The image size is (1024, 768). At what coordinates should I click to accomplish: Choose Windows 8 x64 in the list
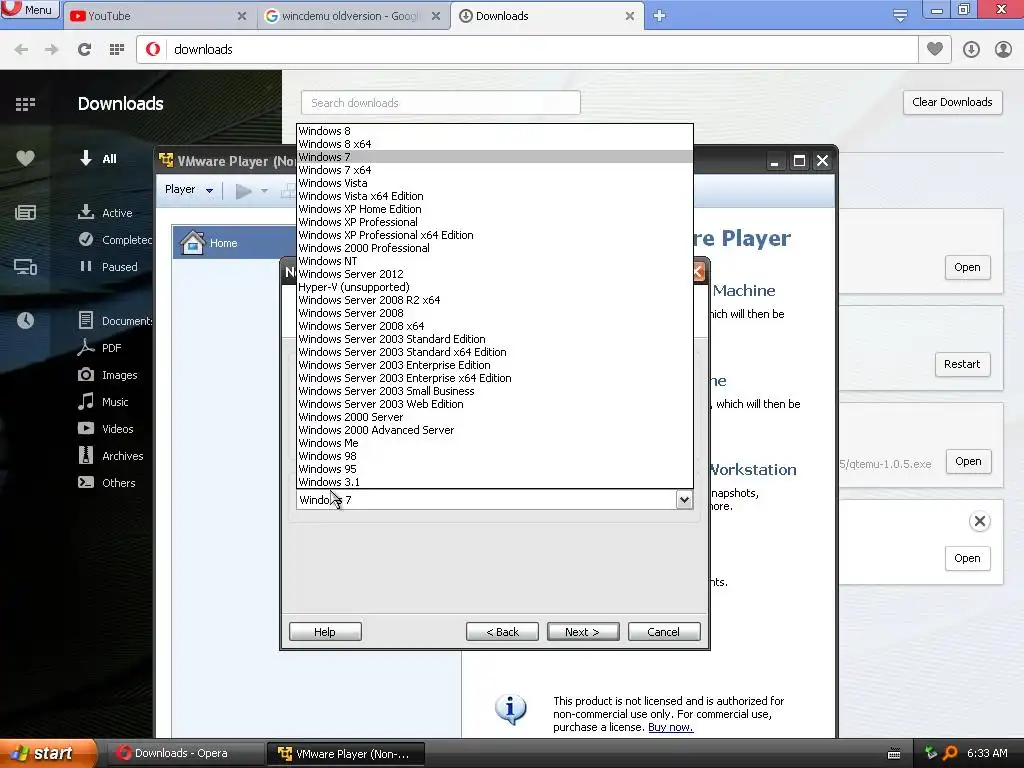(x=494, y=144)
